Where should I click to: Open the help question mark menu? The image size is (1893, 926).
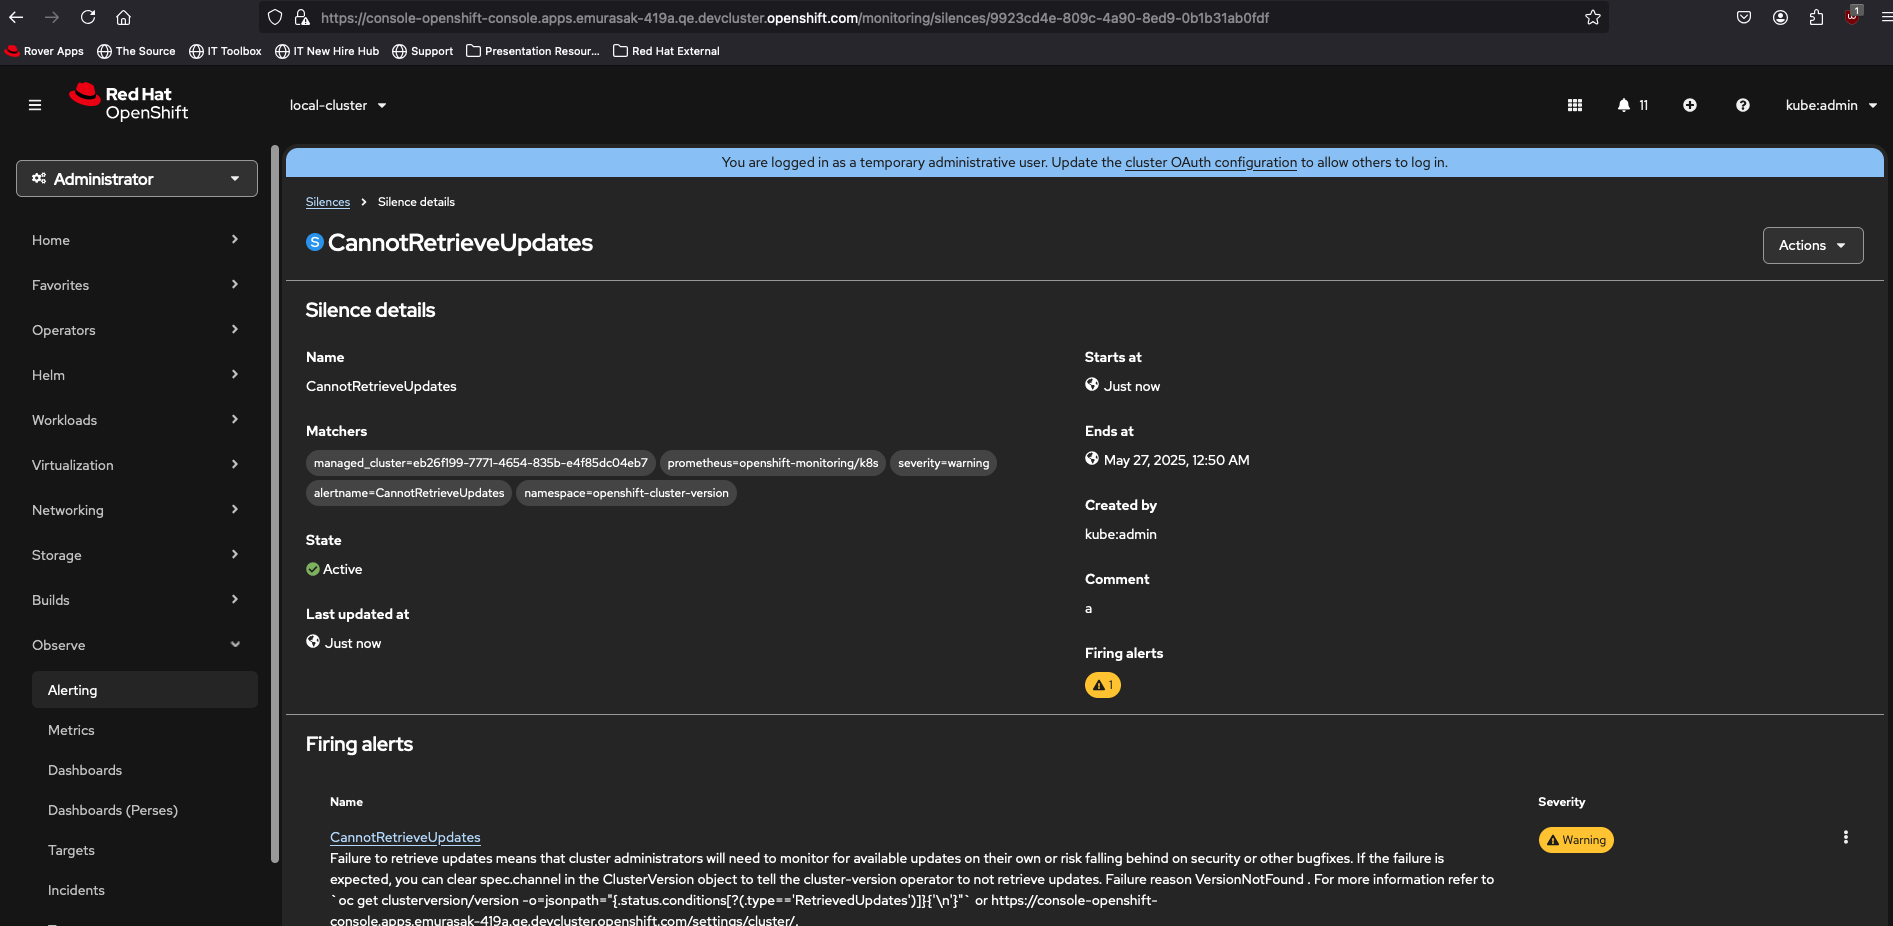[x=1743, y=105]
